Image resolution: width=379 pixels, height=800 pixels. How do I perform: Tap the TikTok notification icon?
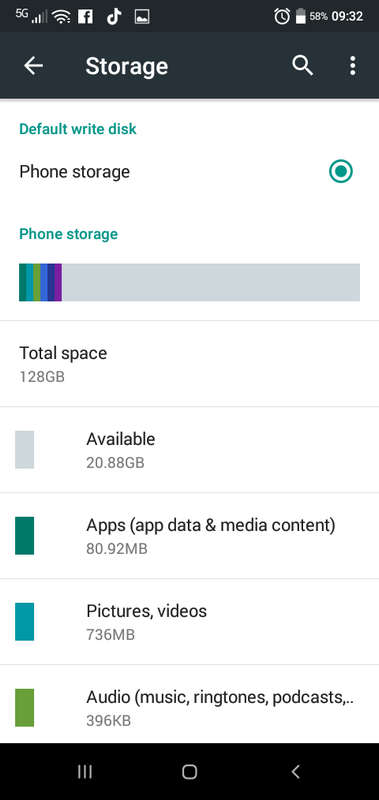[x=114, y=17]
